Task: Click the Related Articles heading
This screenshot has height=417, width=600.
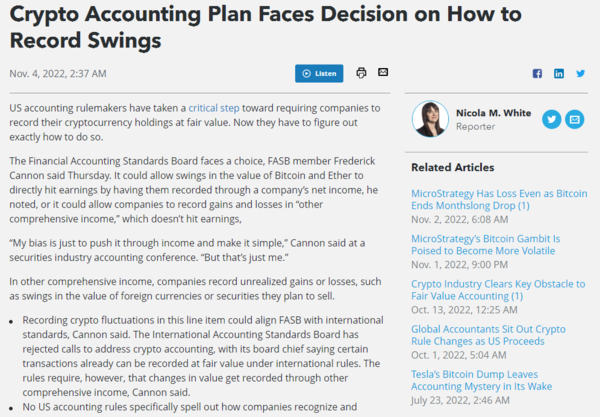Action: pyautogui.click(x=450, y=167)
